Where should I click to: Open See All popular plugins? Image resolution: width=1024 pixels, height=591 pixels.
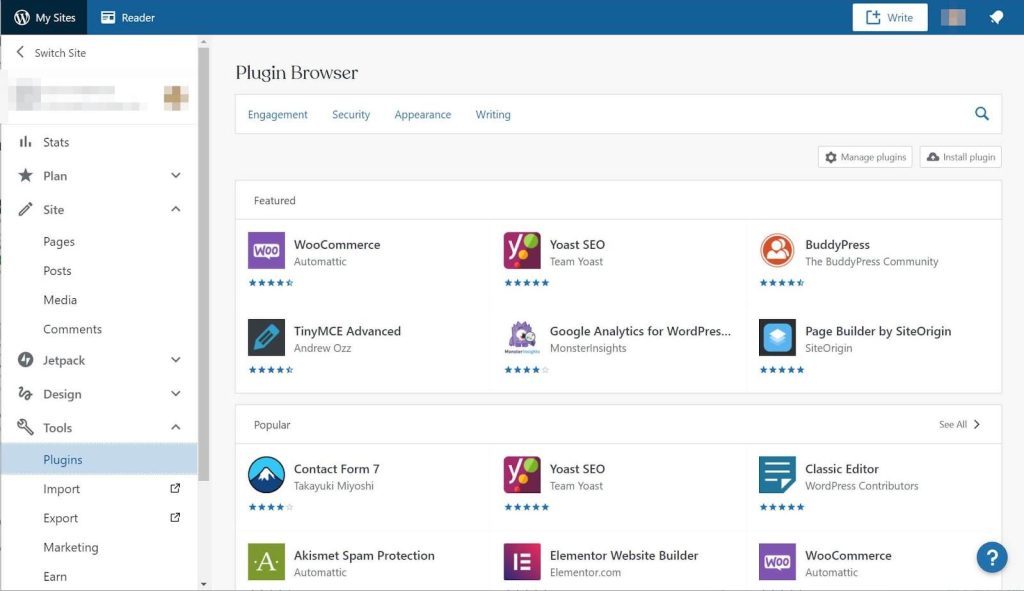click(958, 424)
